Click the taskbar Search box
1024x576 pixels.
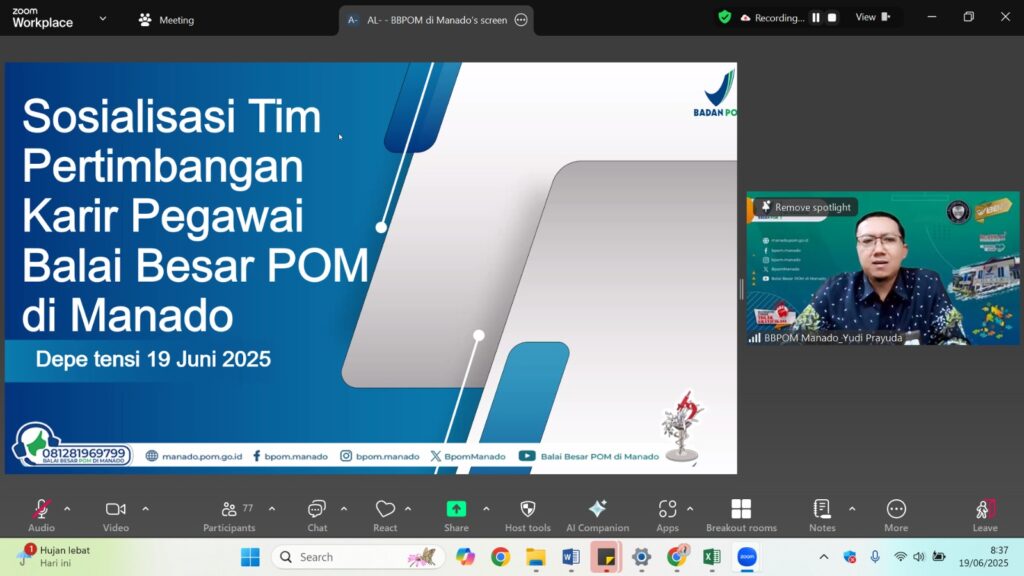358,557
